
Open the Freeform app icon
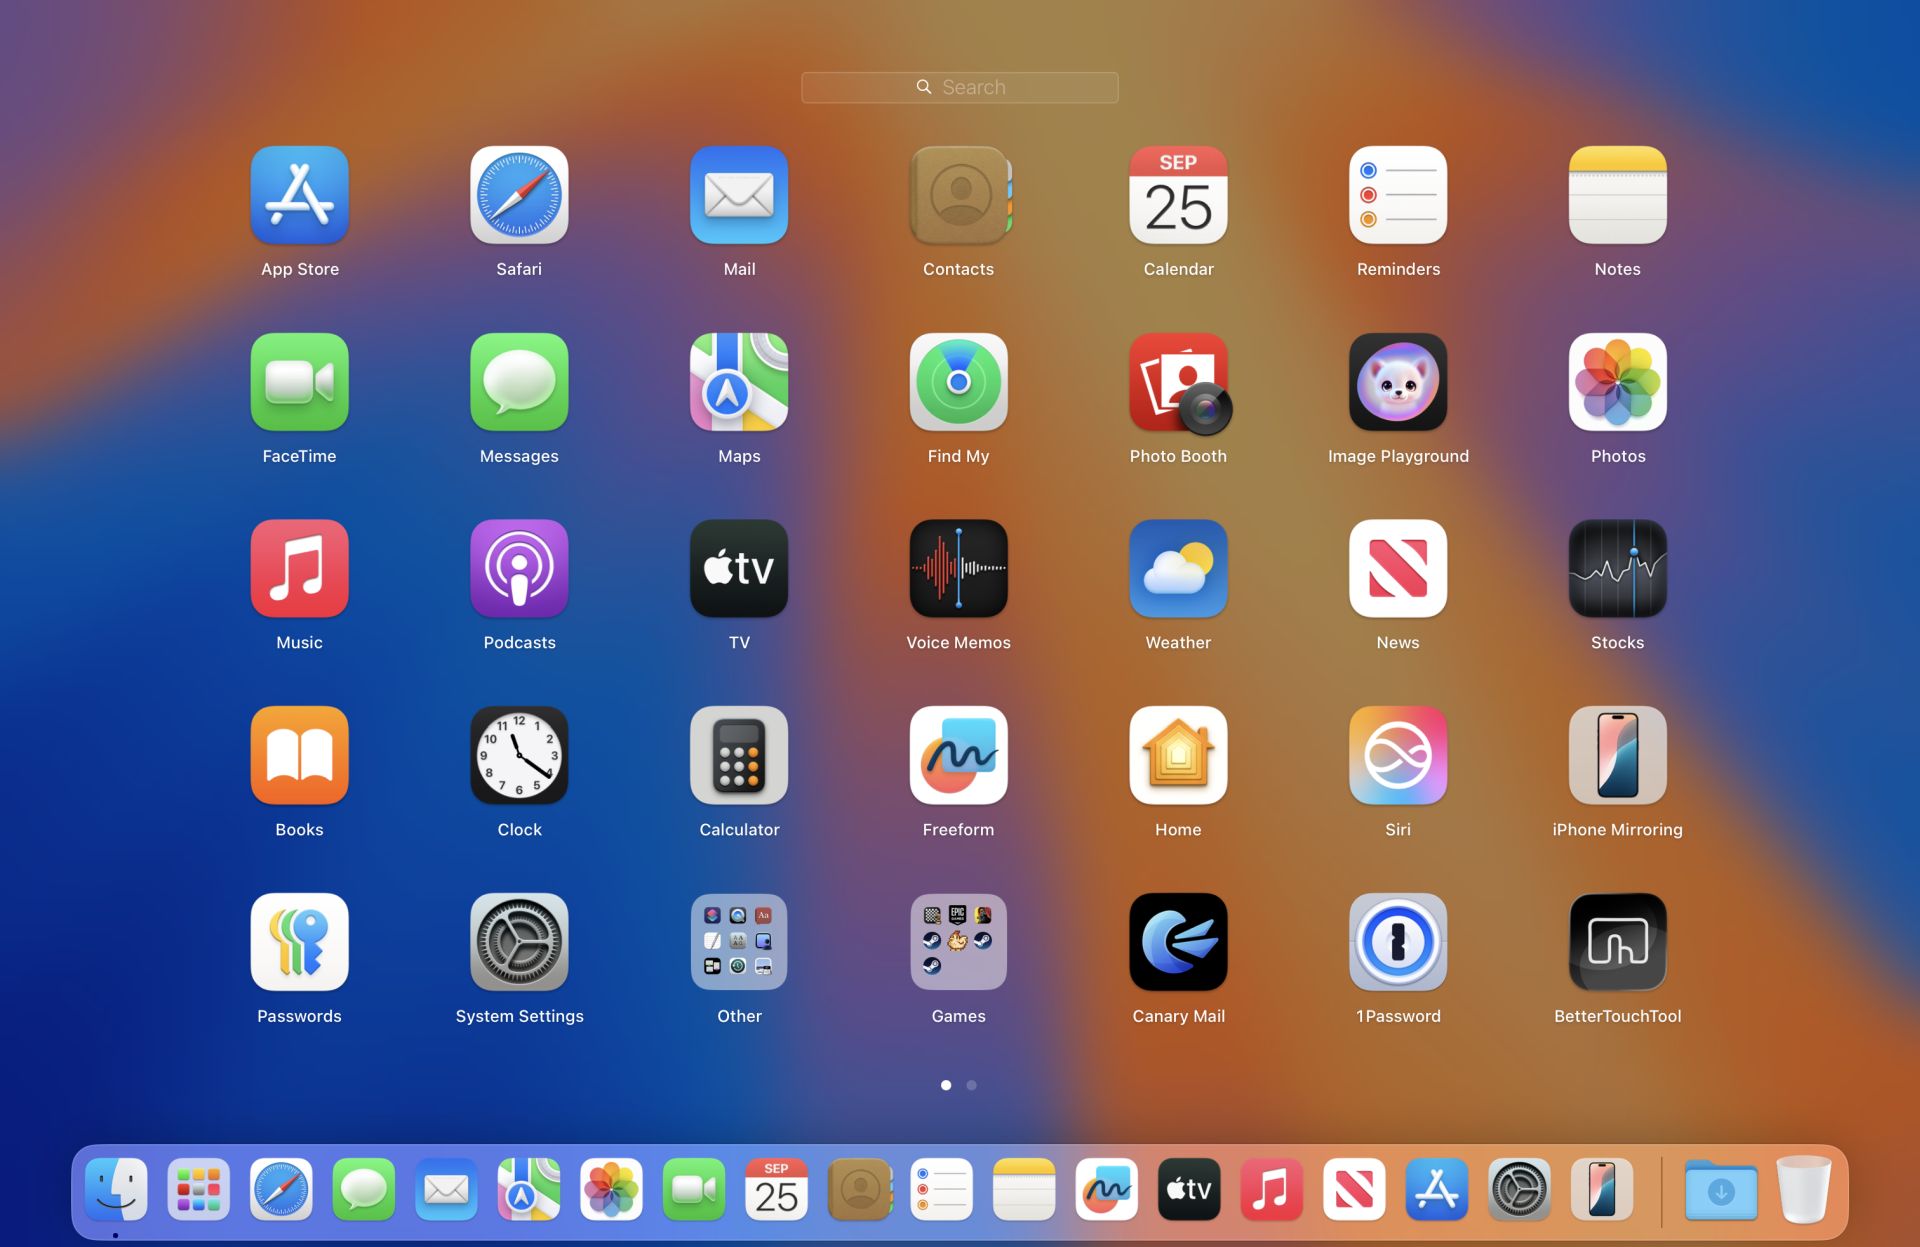click(958, 756)
